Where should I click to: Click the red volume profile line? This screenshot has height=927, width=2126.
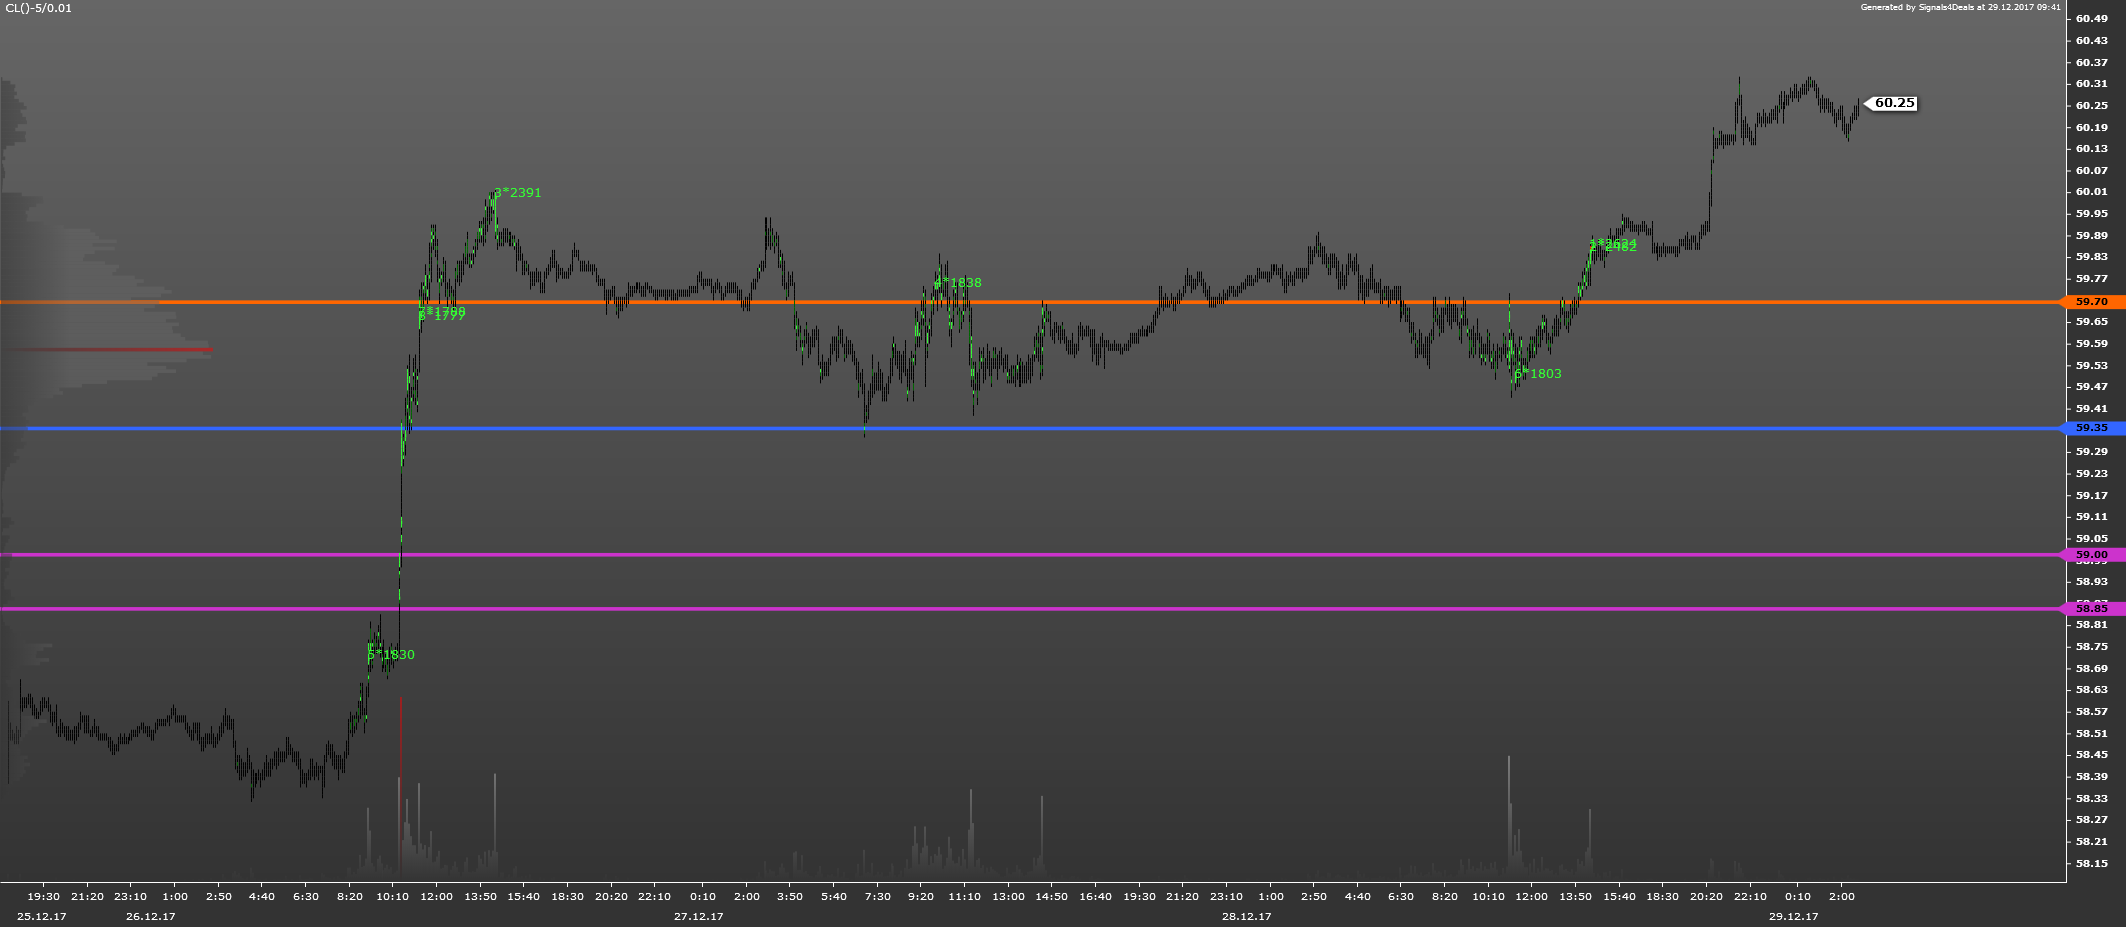click(x=110, y=349)
